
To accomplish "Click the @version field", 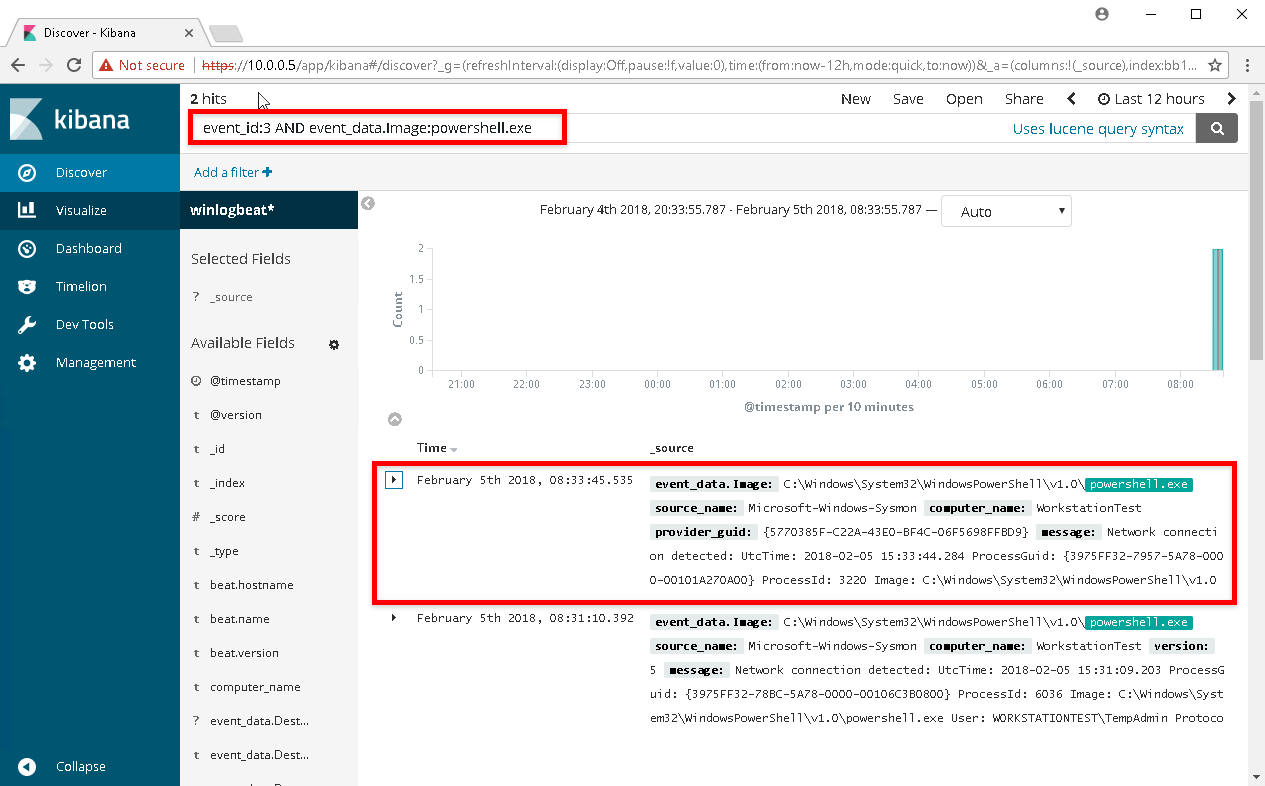I will pyautogui.click(x=236, y=415).
